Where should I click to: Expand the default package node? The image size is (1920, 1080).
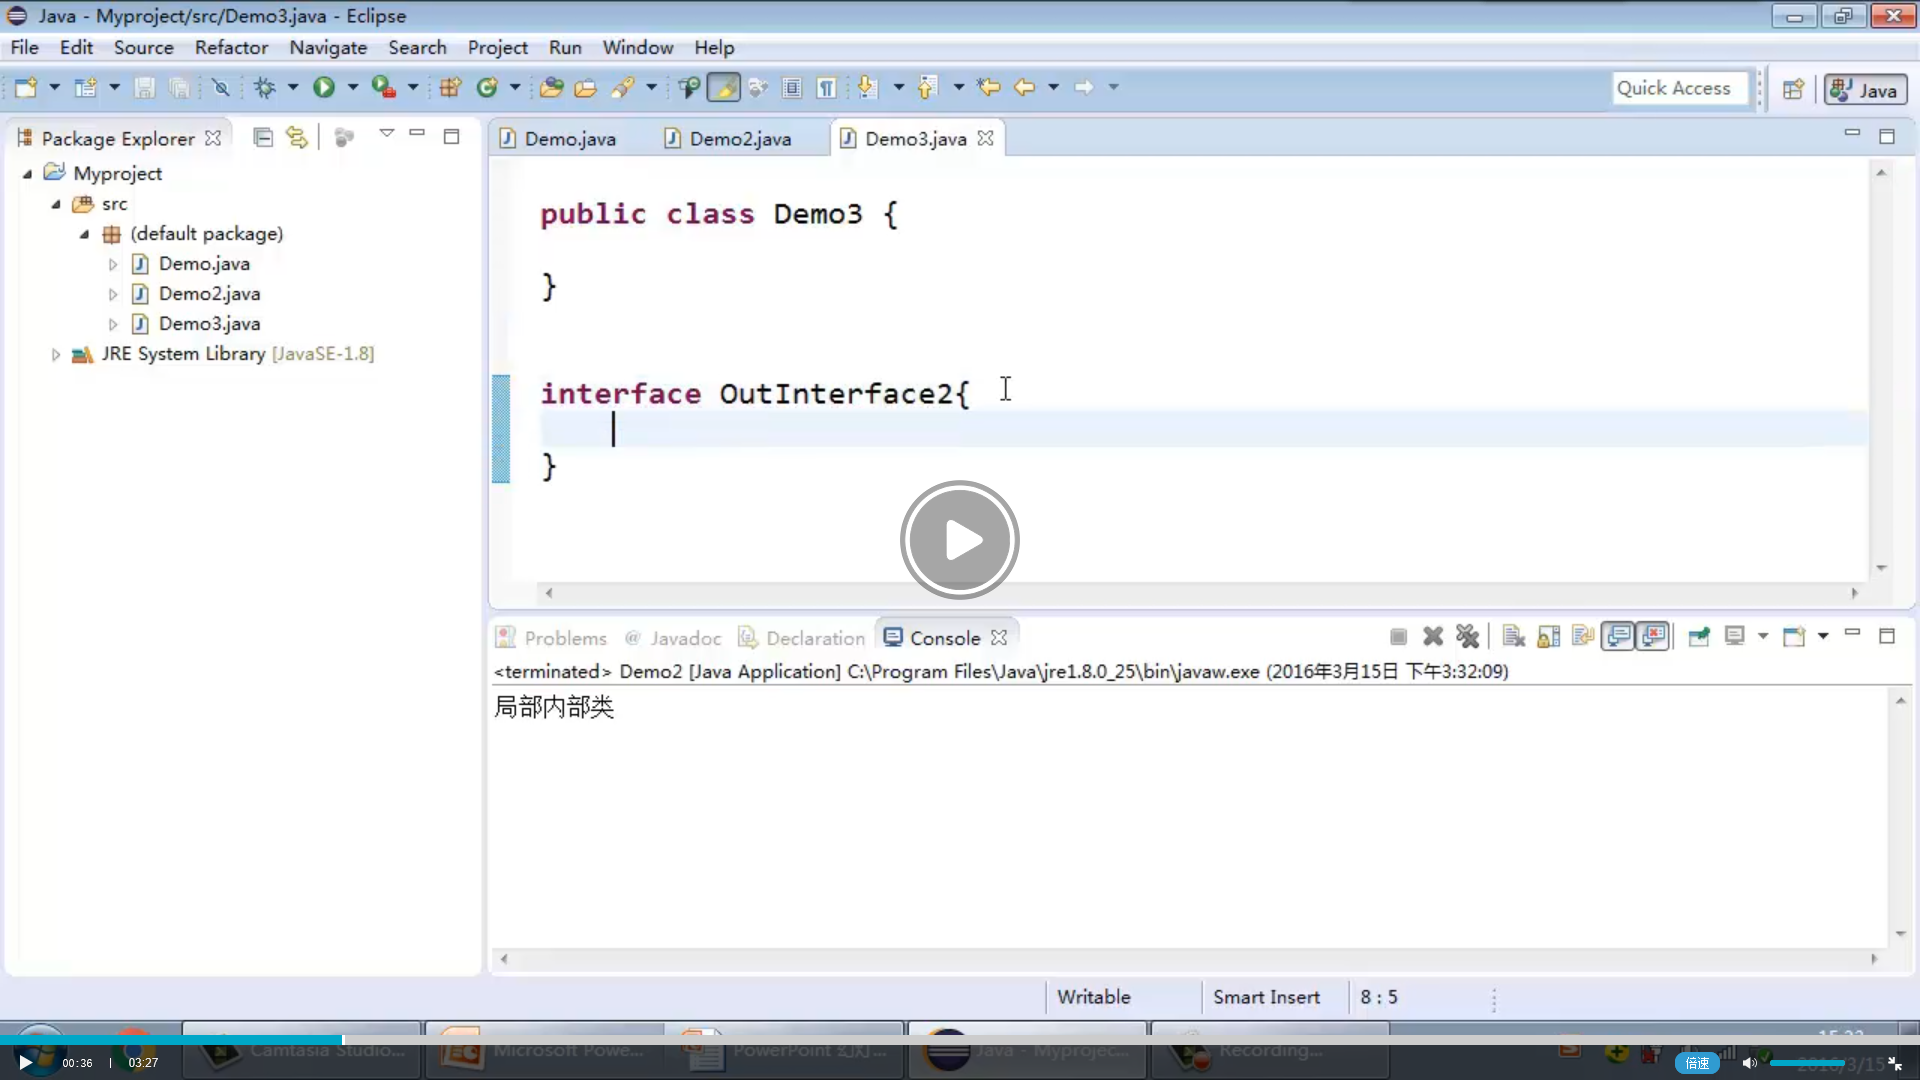(x=83, y=233)
